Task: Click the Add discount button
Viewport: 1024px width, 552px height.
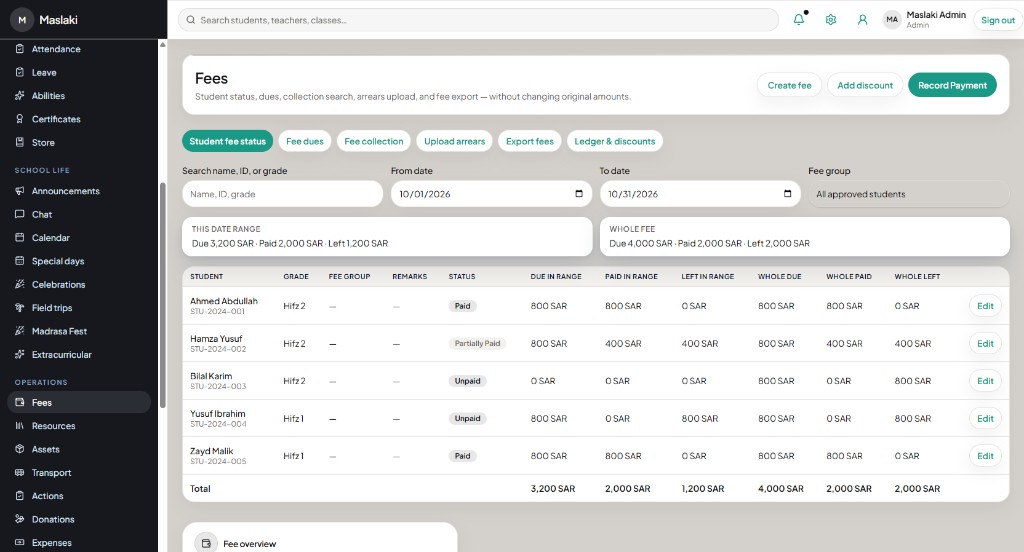Action: pyautogui.click(x=865, y=85)
